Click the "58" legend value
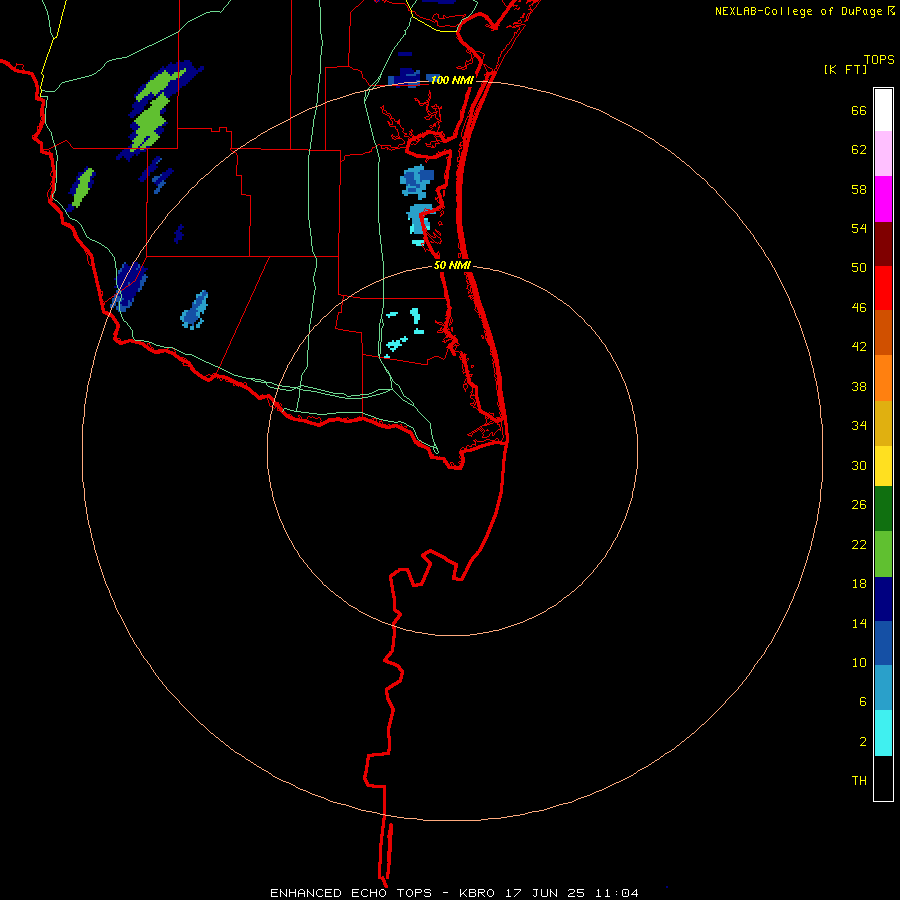The image size is (900, 900). pos(859,189)
